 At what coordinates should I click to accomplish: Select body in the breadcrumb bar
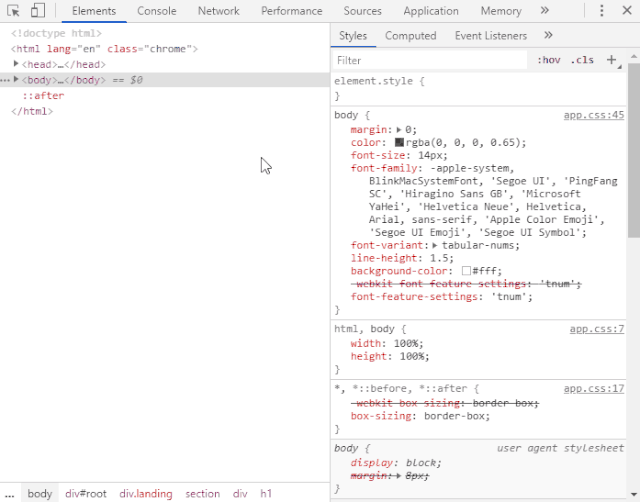[x=40, y=493]
